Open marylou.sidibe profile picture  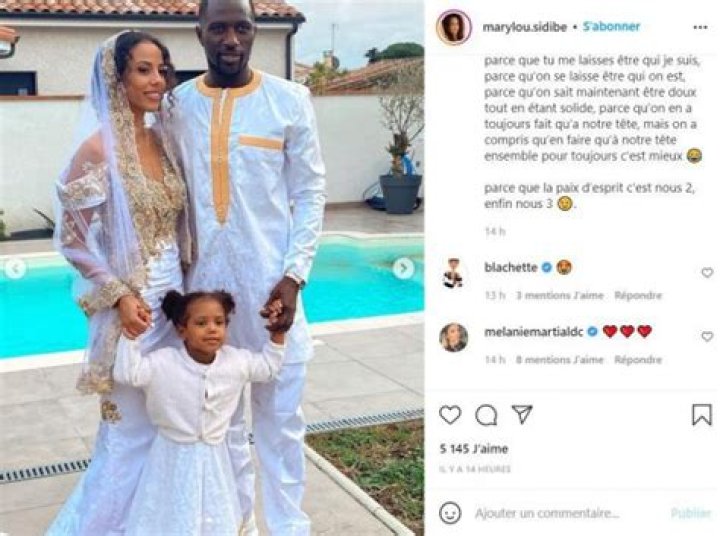point(454,27)
